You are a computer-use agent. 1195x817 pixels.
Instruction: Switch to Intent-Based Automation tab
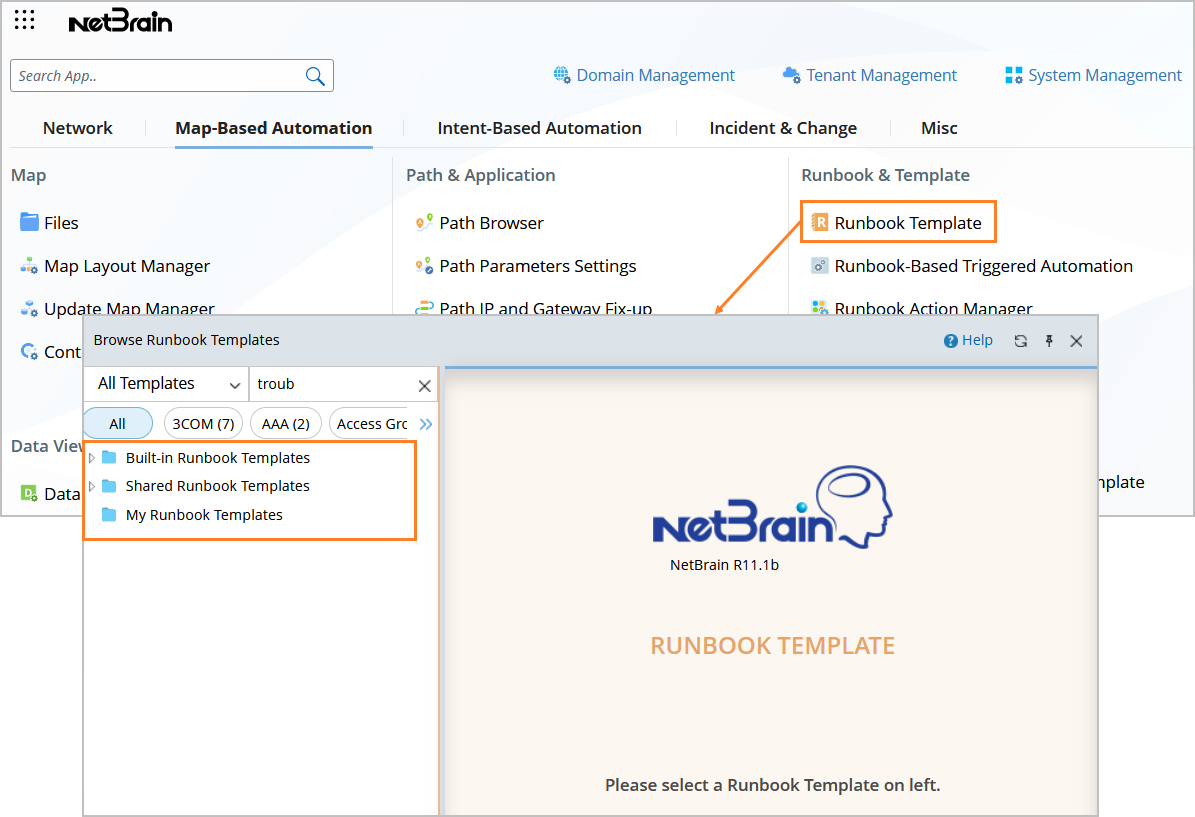click(540, 128)
